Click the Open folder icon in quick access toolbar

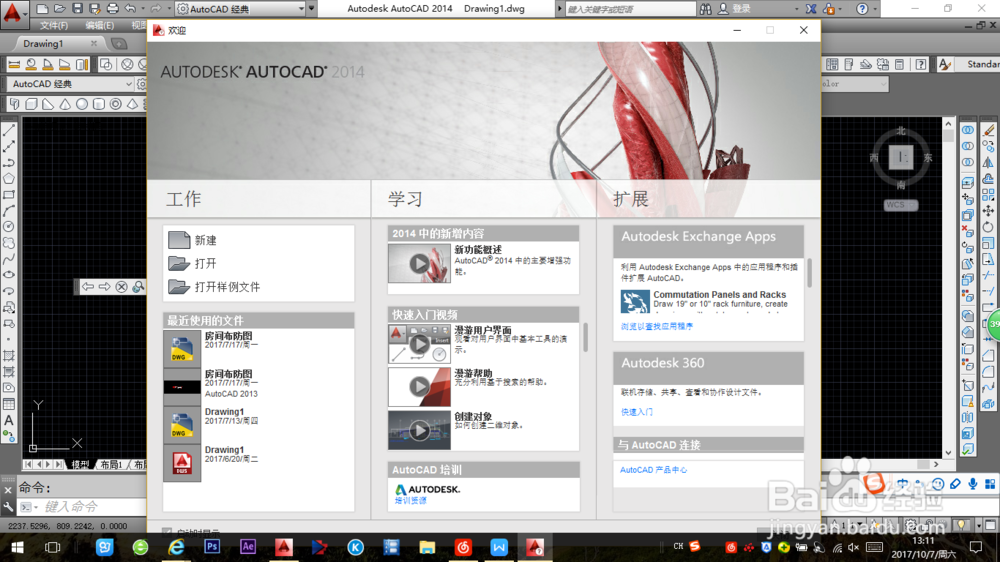59,9
